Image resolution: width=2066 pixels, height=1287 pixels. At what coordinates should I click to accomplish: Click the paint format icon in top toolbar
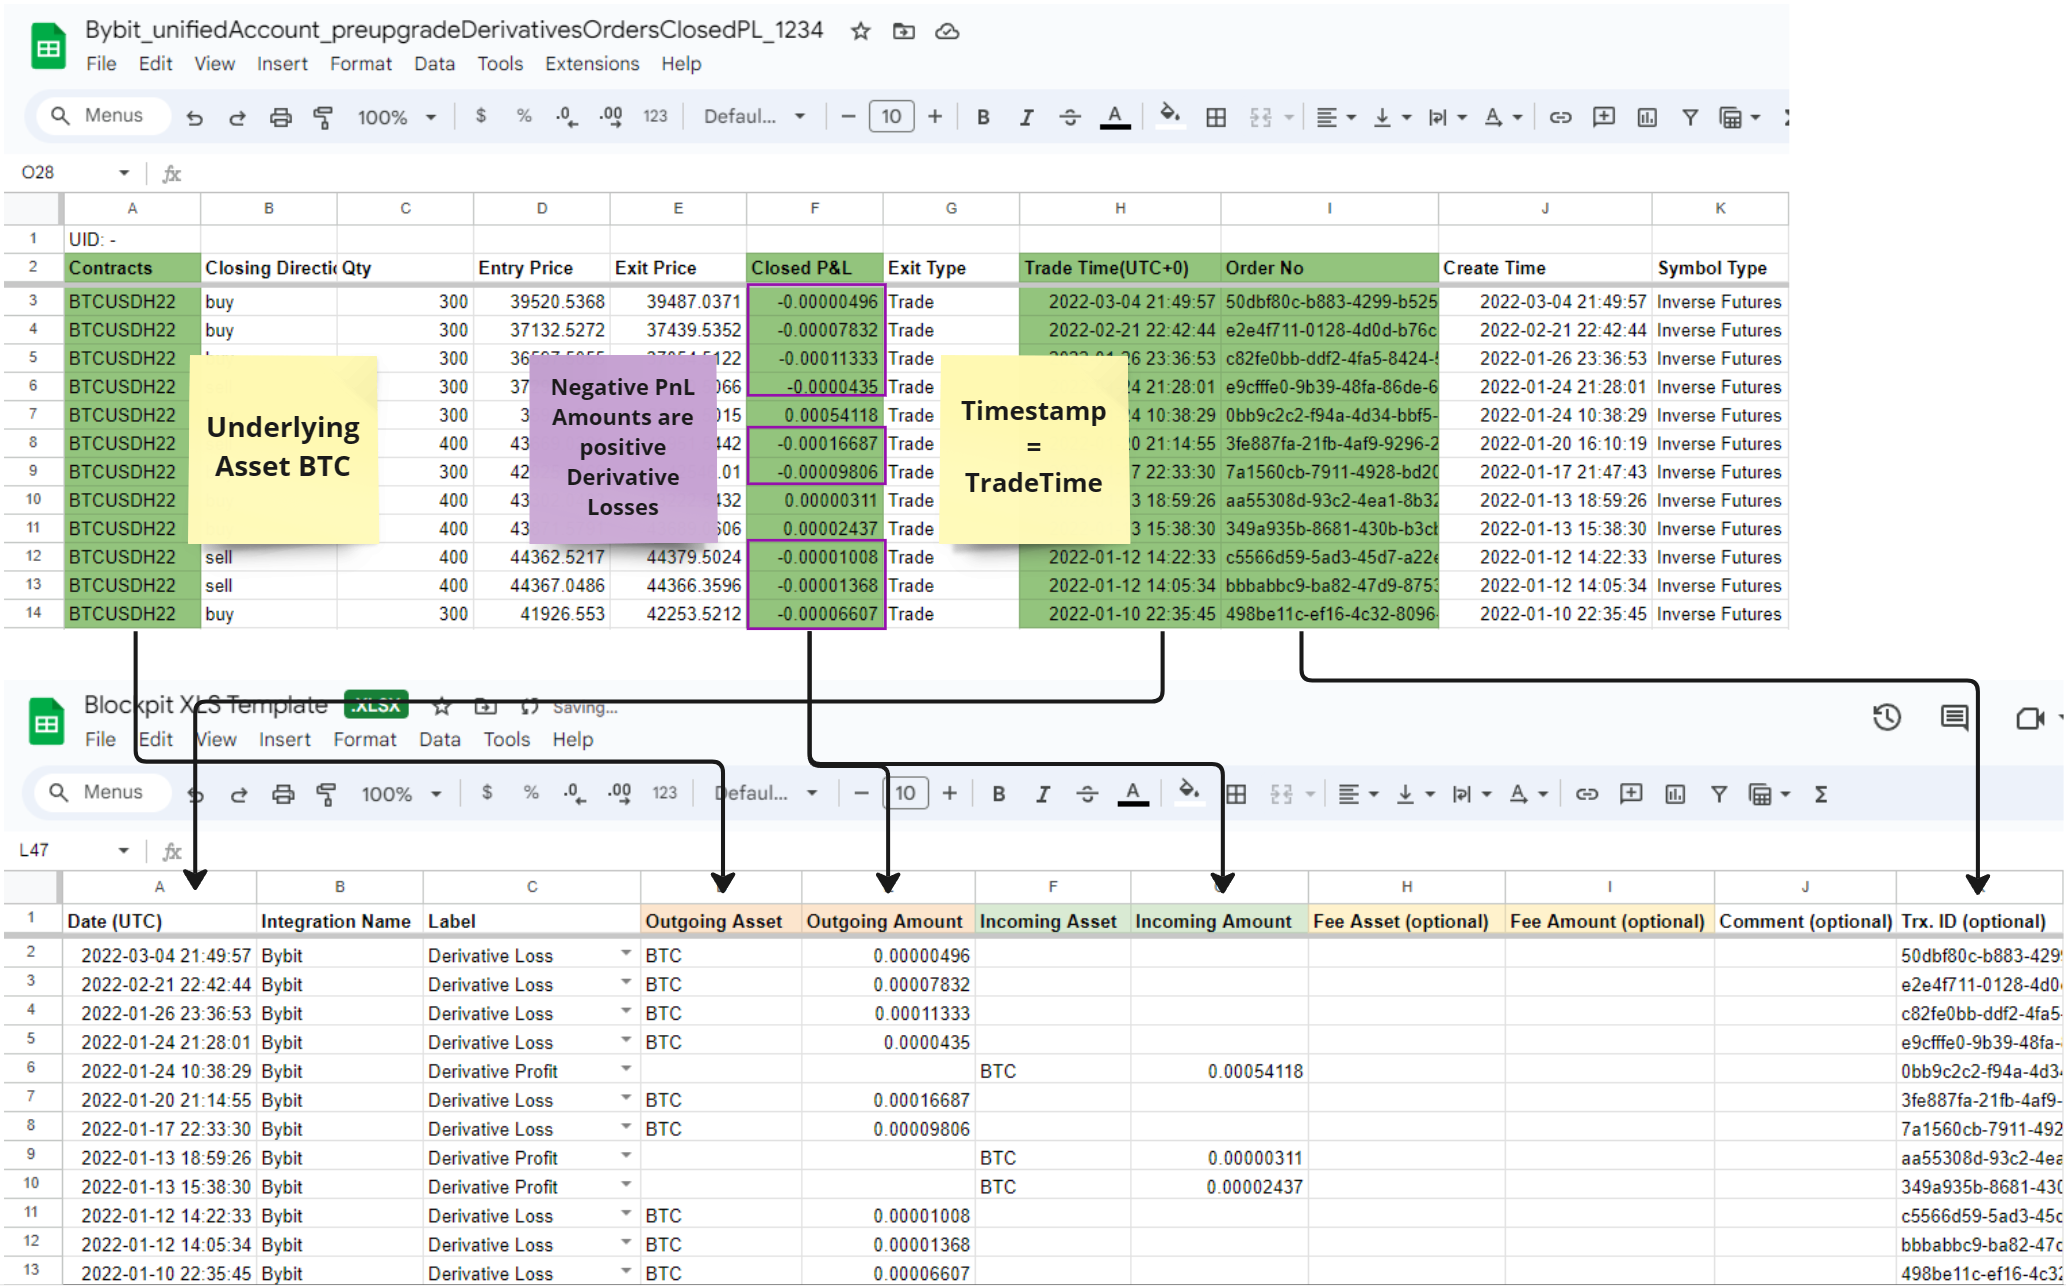click(323, 117)
